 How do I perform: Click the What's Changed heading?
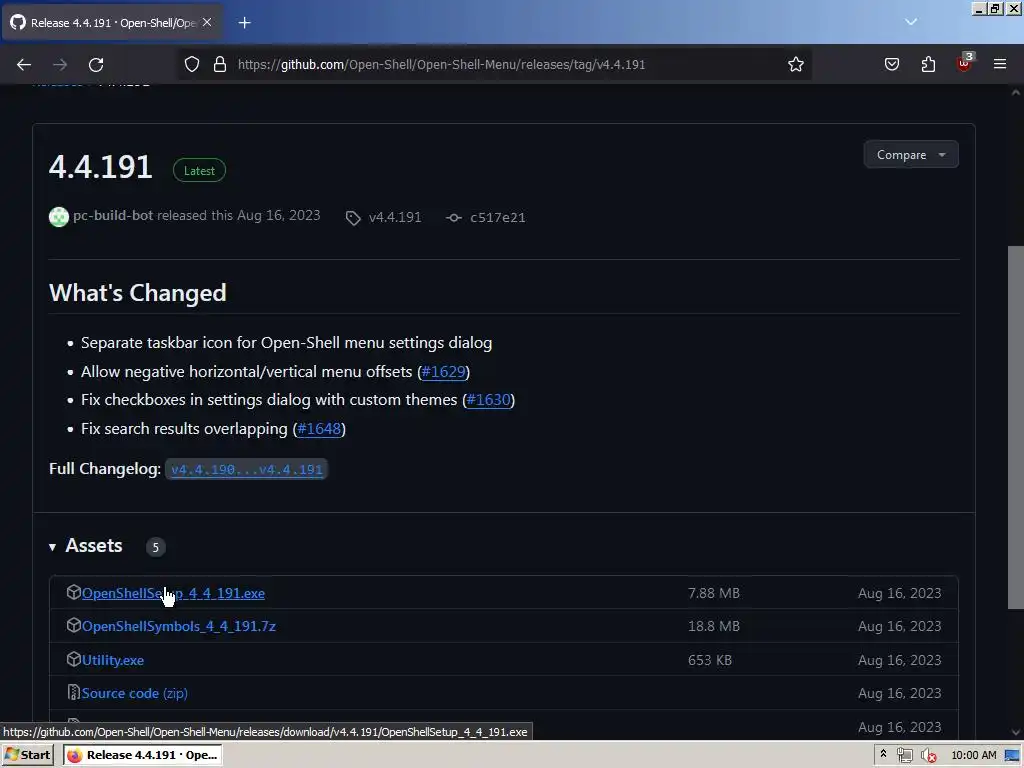point(138,293)
